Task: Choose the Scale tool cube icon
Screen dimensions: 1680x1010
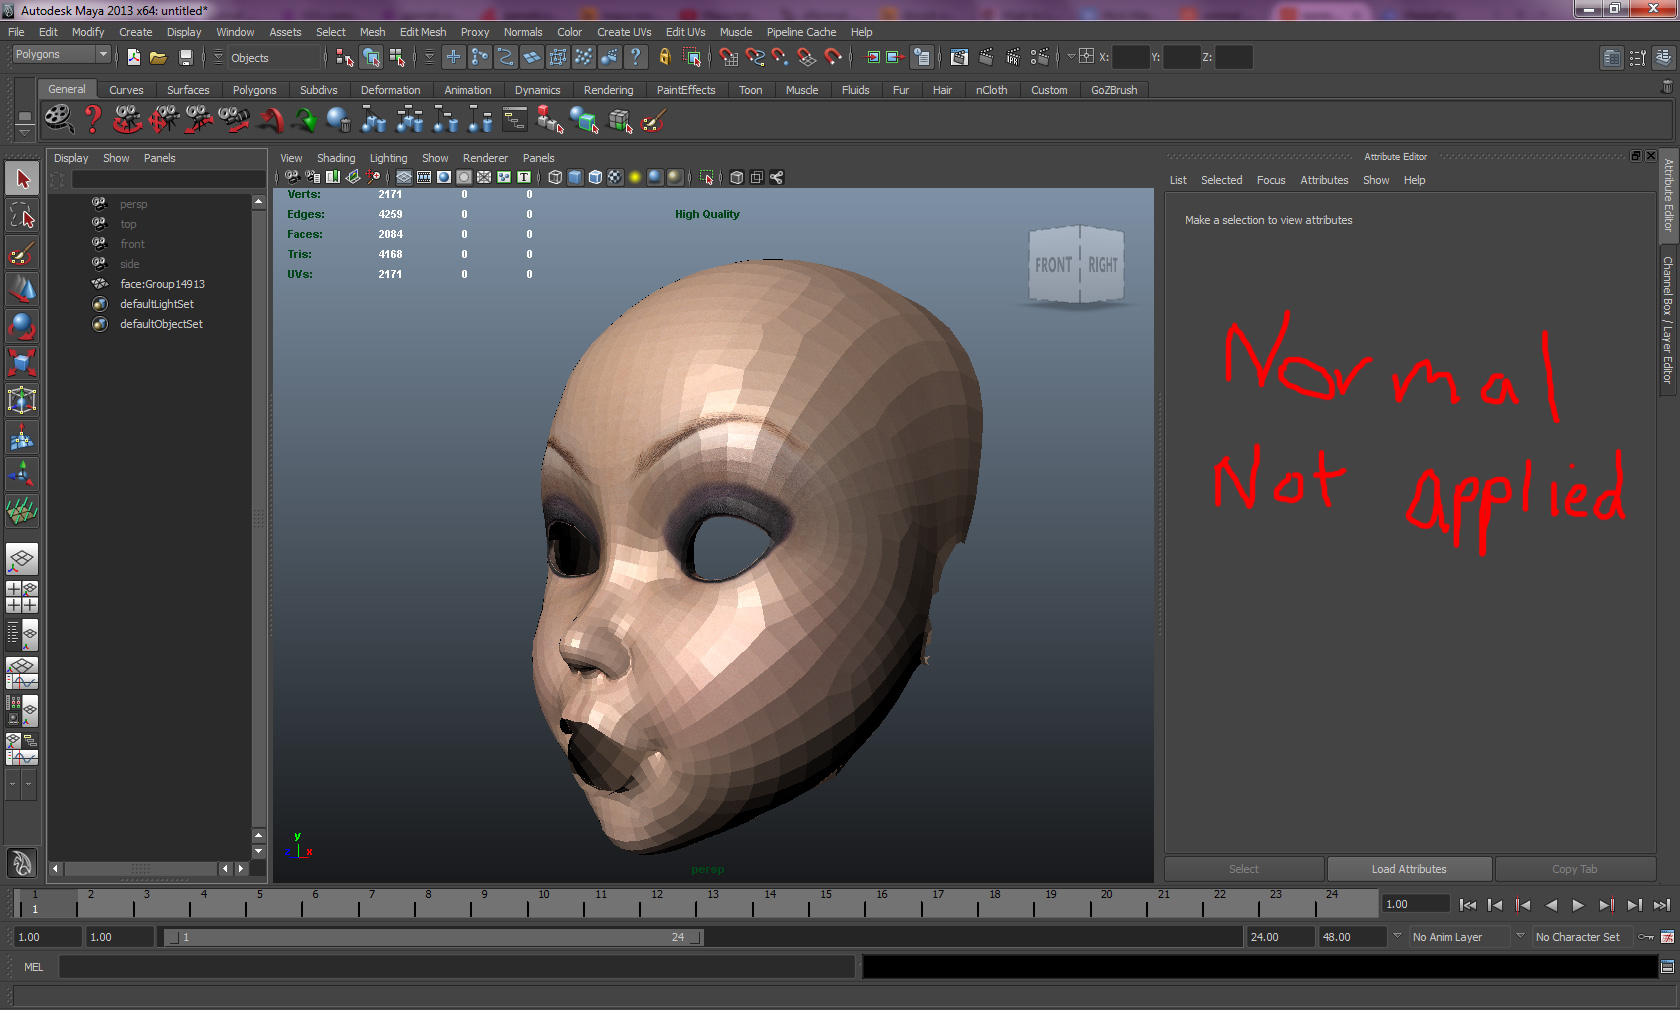Action: [x=22, y=363]
